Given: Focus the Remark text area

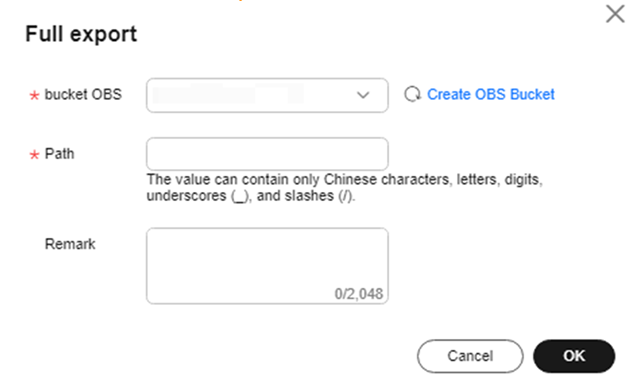Looking at the screenshot, I should (267, 266).
